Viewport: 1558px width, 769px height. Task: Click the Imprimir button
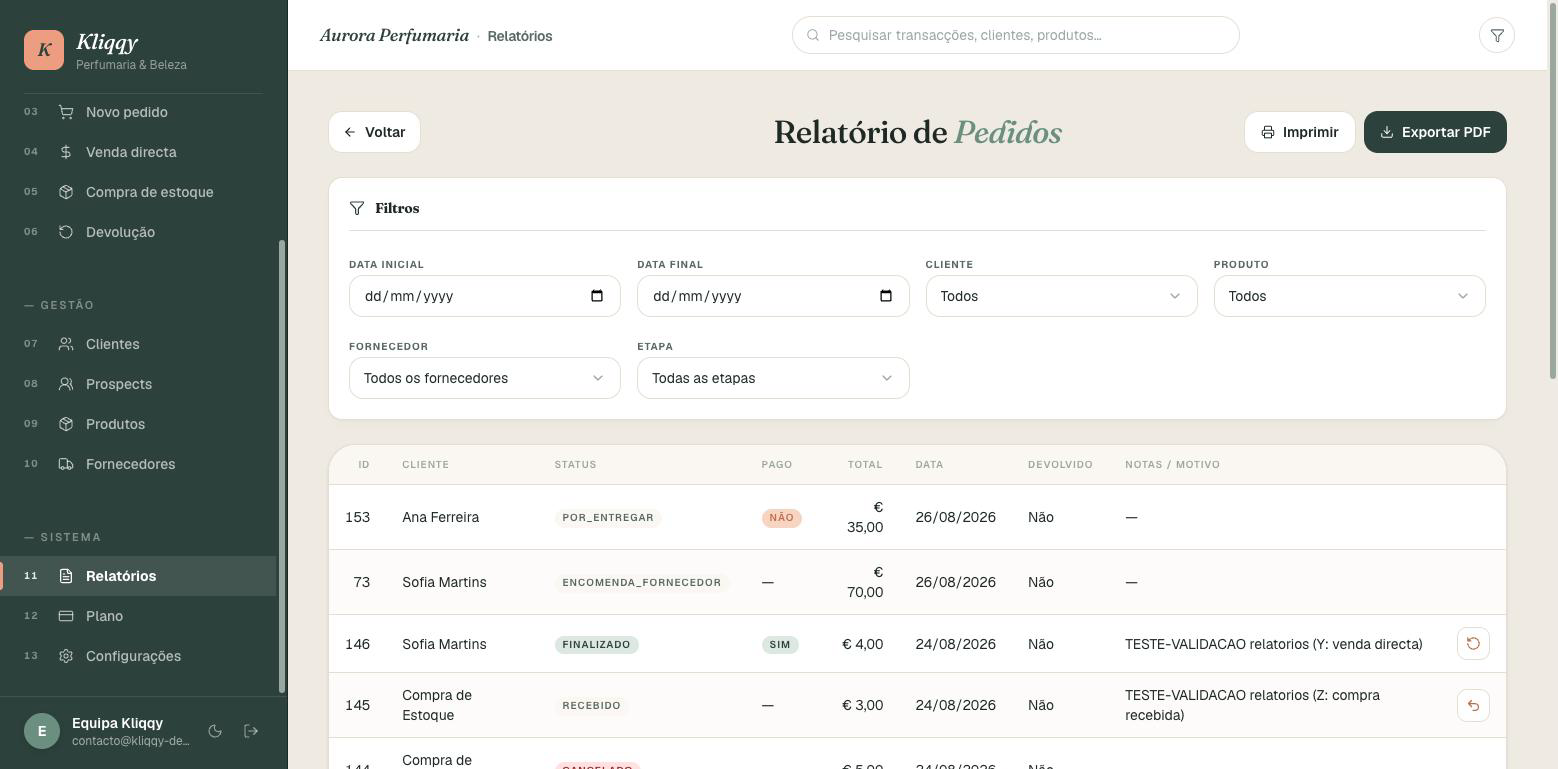pyautogui.click(x=1299, y=132)
